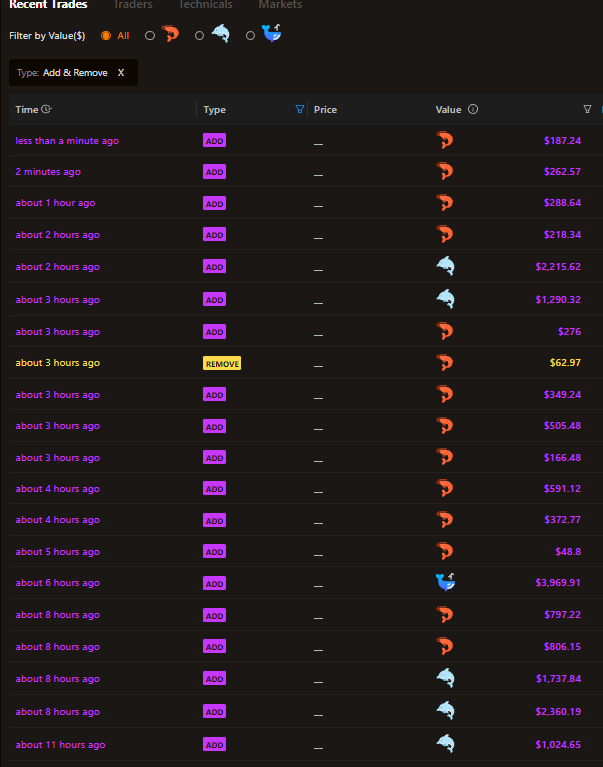Click ADD badge in the $2,215.62 row
Viewport: 603px width, 767px height.
(214, 267)
